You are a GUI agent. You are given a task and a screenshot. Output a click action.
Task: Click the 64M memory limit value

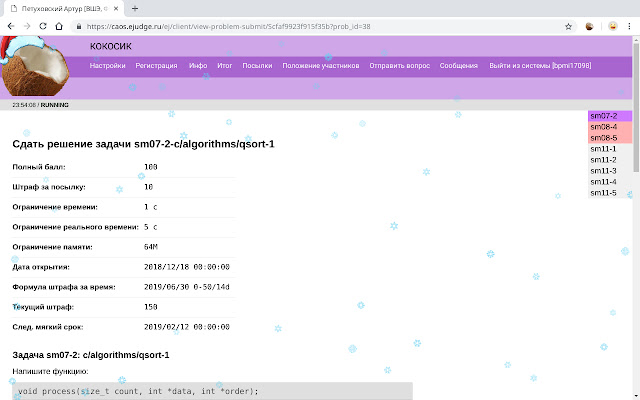(151, 247)
